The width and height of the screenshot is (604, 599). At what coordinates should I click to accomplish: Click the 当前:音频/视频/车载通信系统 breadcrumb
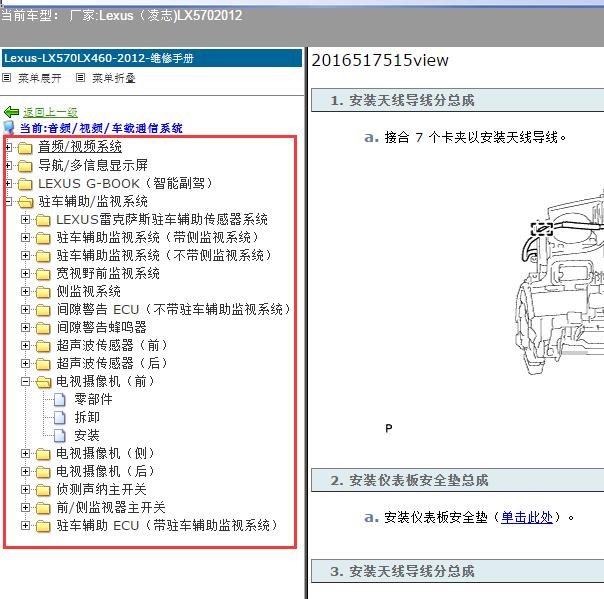(x=101, y=128)
